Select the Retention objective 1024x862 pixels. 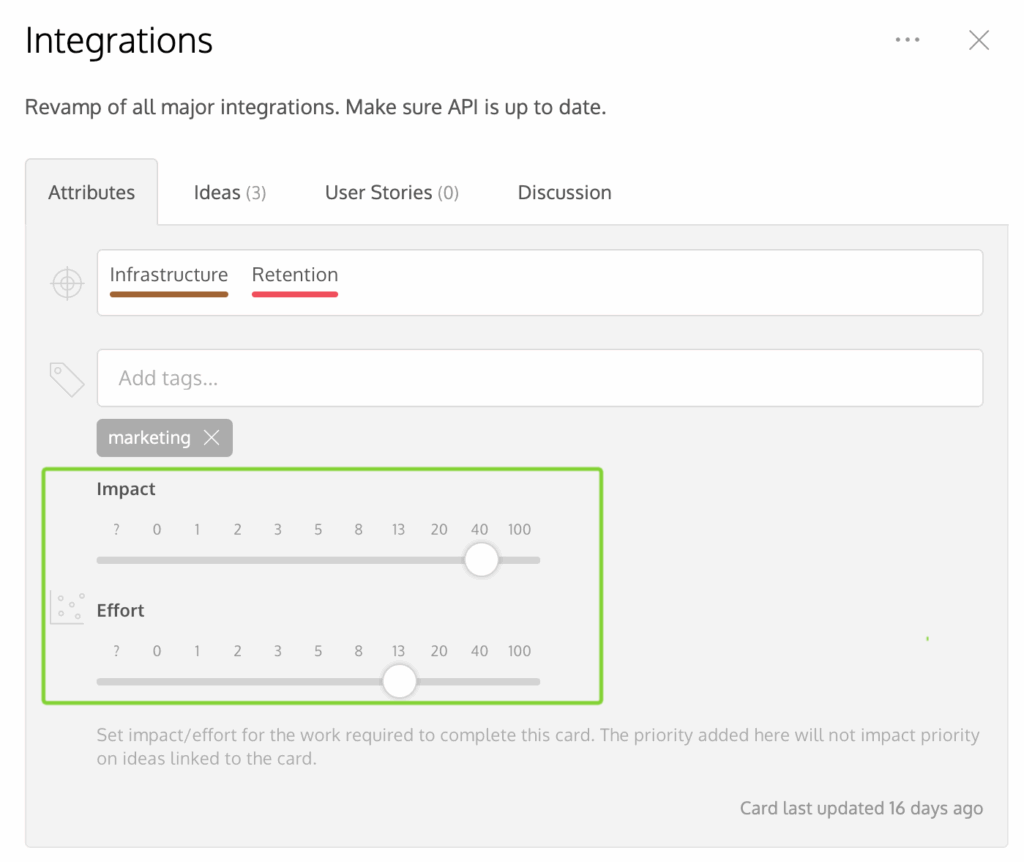(x=295, y=281)
